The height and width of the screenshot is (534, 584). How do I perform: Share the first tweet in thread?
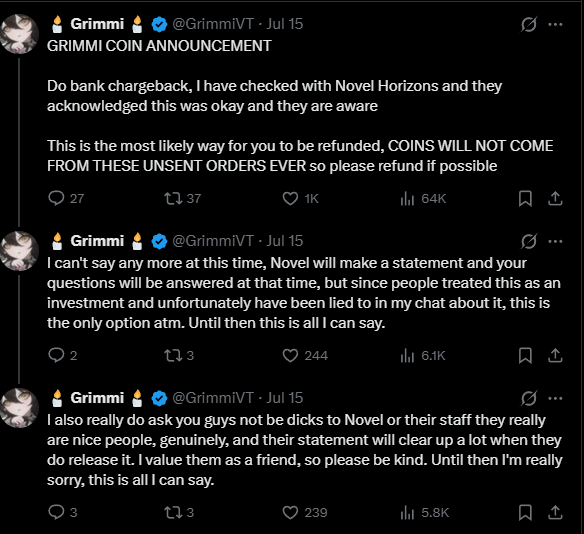point(555,198)
